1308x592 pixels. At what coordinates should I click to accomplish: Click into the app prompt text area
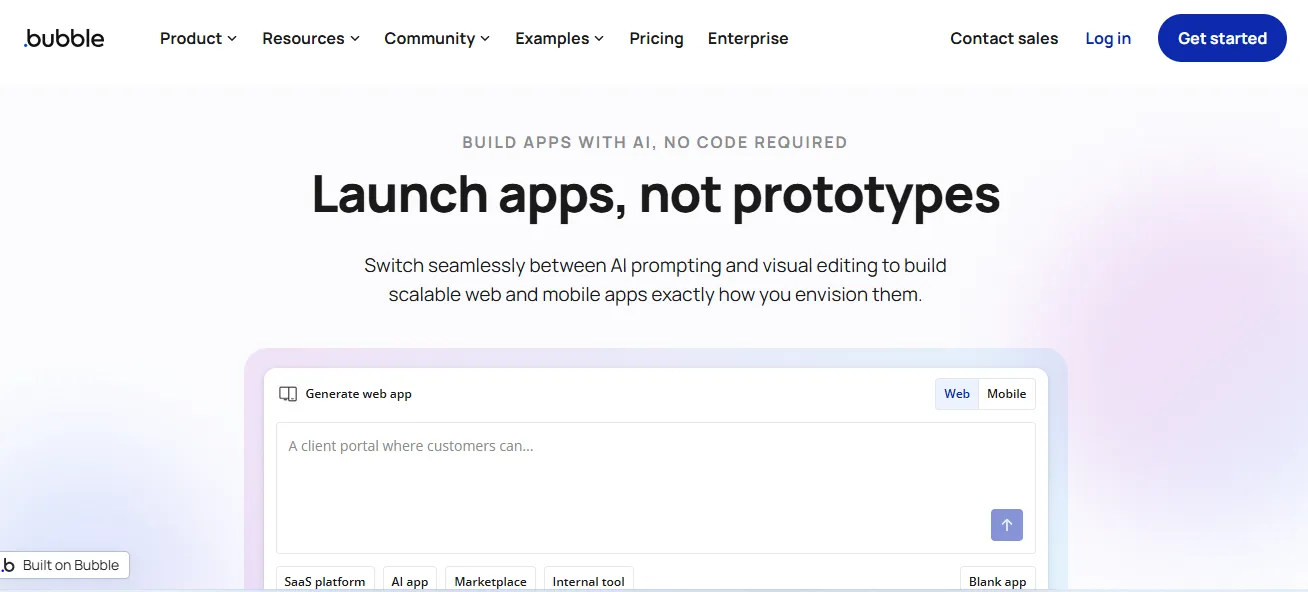656,488
